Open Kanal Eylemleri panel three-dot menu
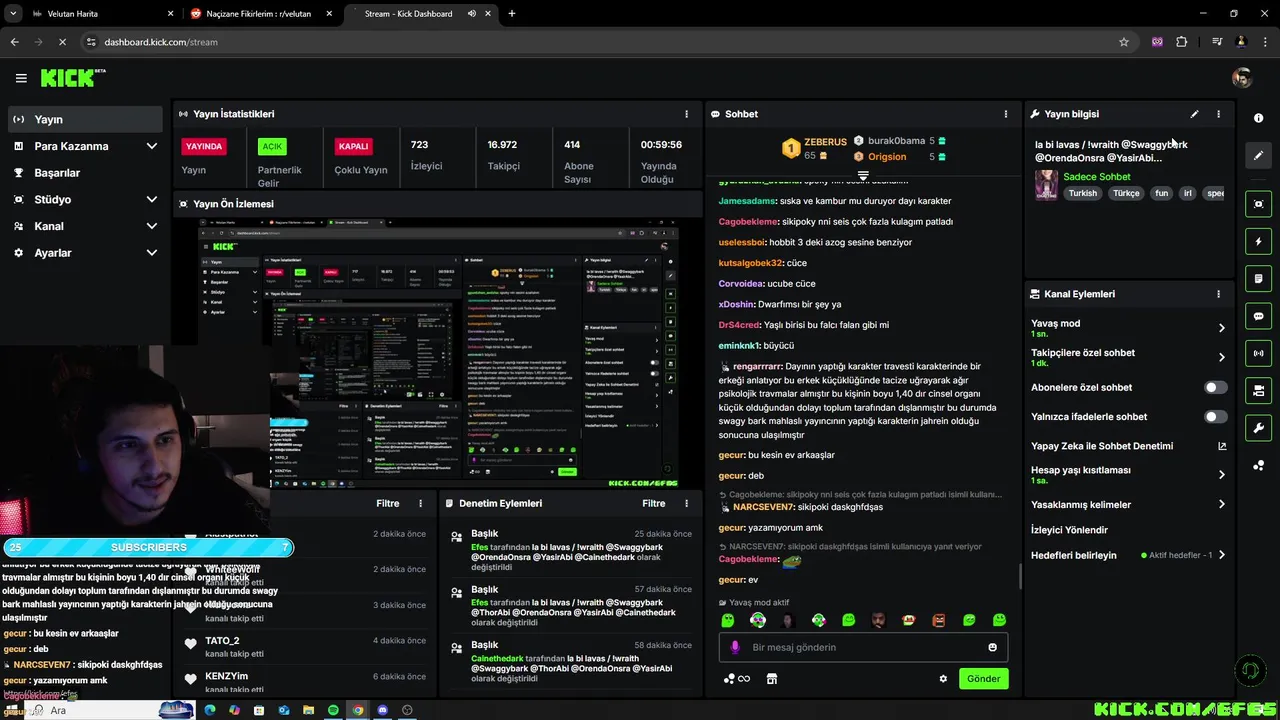Viewport: 1280px width, 720px height. 1218,294
